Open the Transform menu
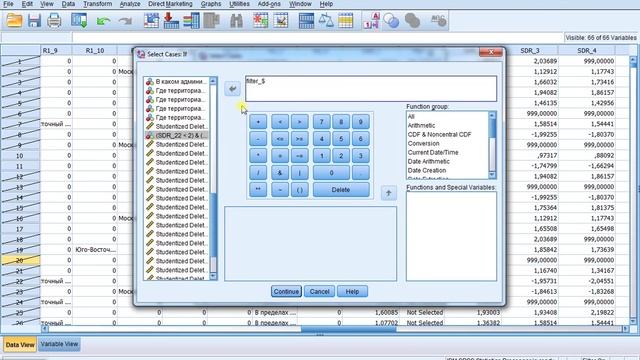This screenshot has width=640, height=360. tap(98, 4)
